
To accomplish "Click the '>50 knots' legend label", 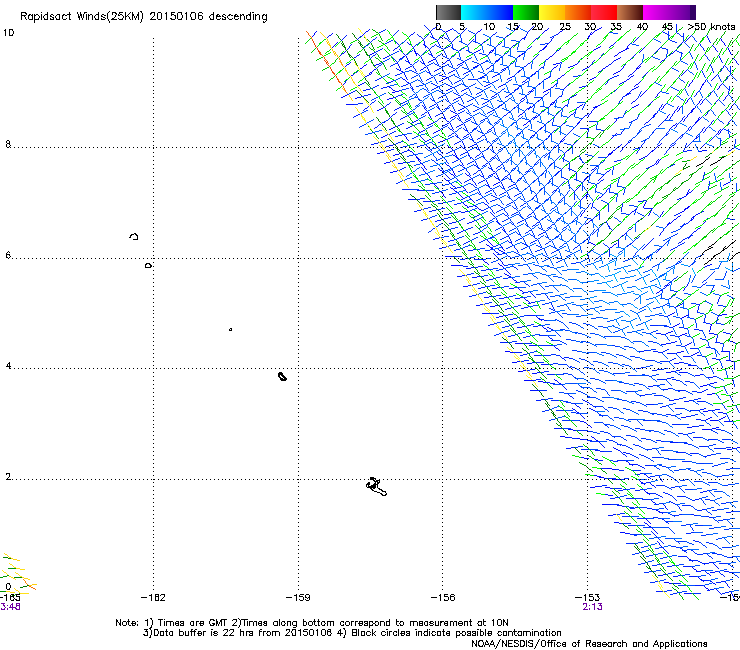I will click(711, 27).
